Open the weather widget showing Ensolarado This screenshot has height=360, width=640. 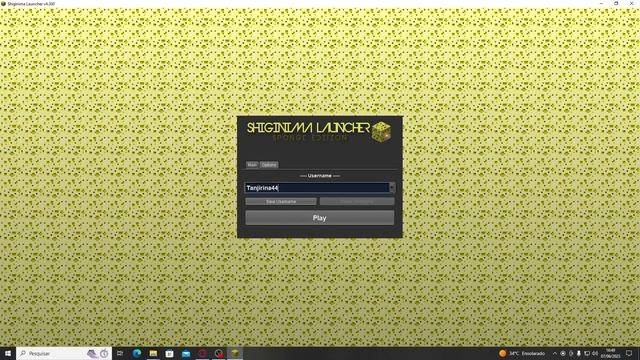coord(522,353)
